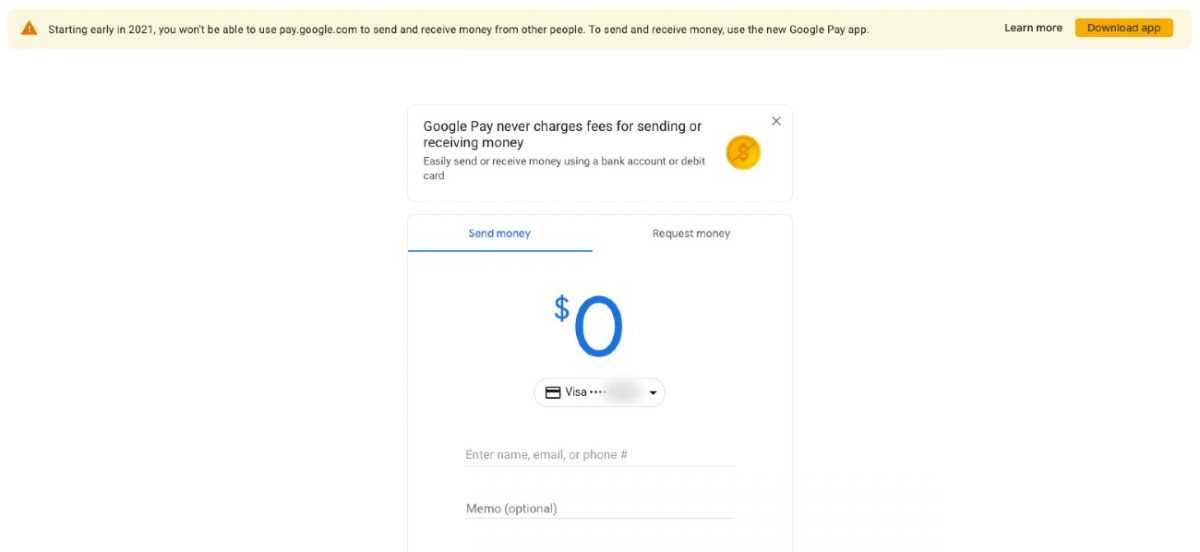The height and width of the screenshot is (552, 1200).
Task: Switch to the Request money tab
Action: tap(691, 234)
